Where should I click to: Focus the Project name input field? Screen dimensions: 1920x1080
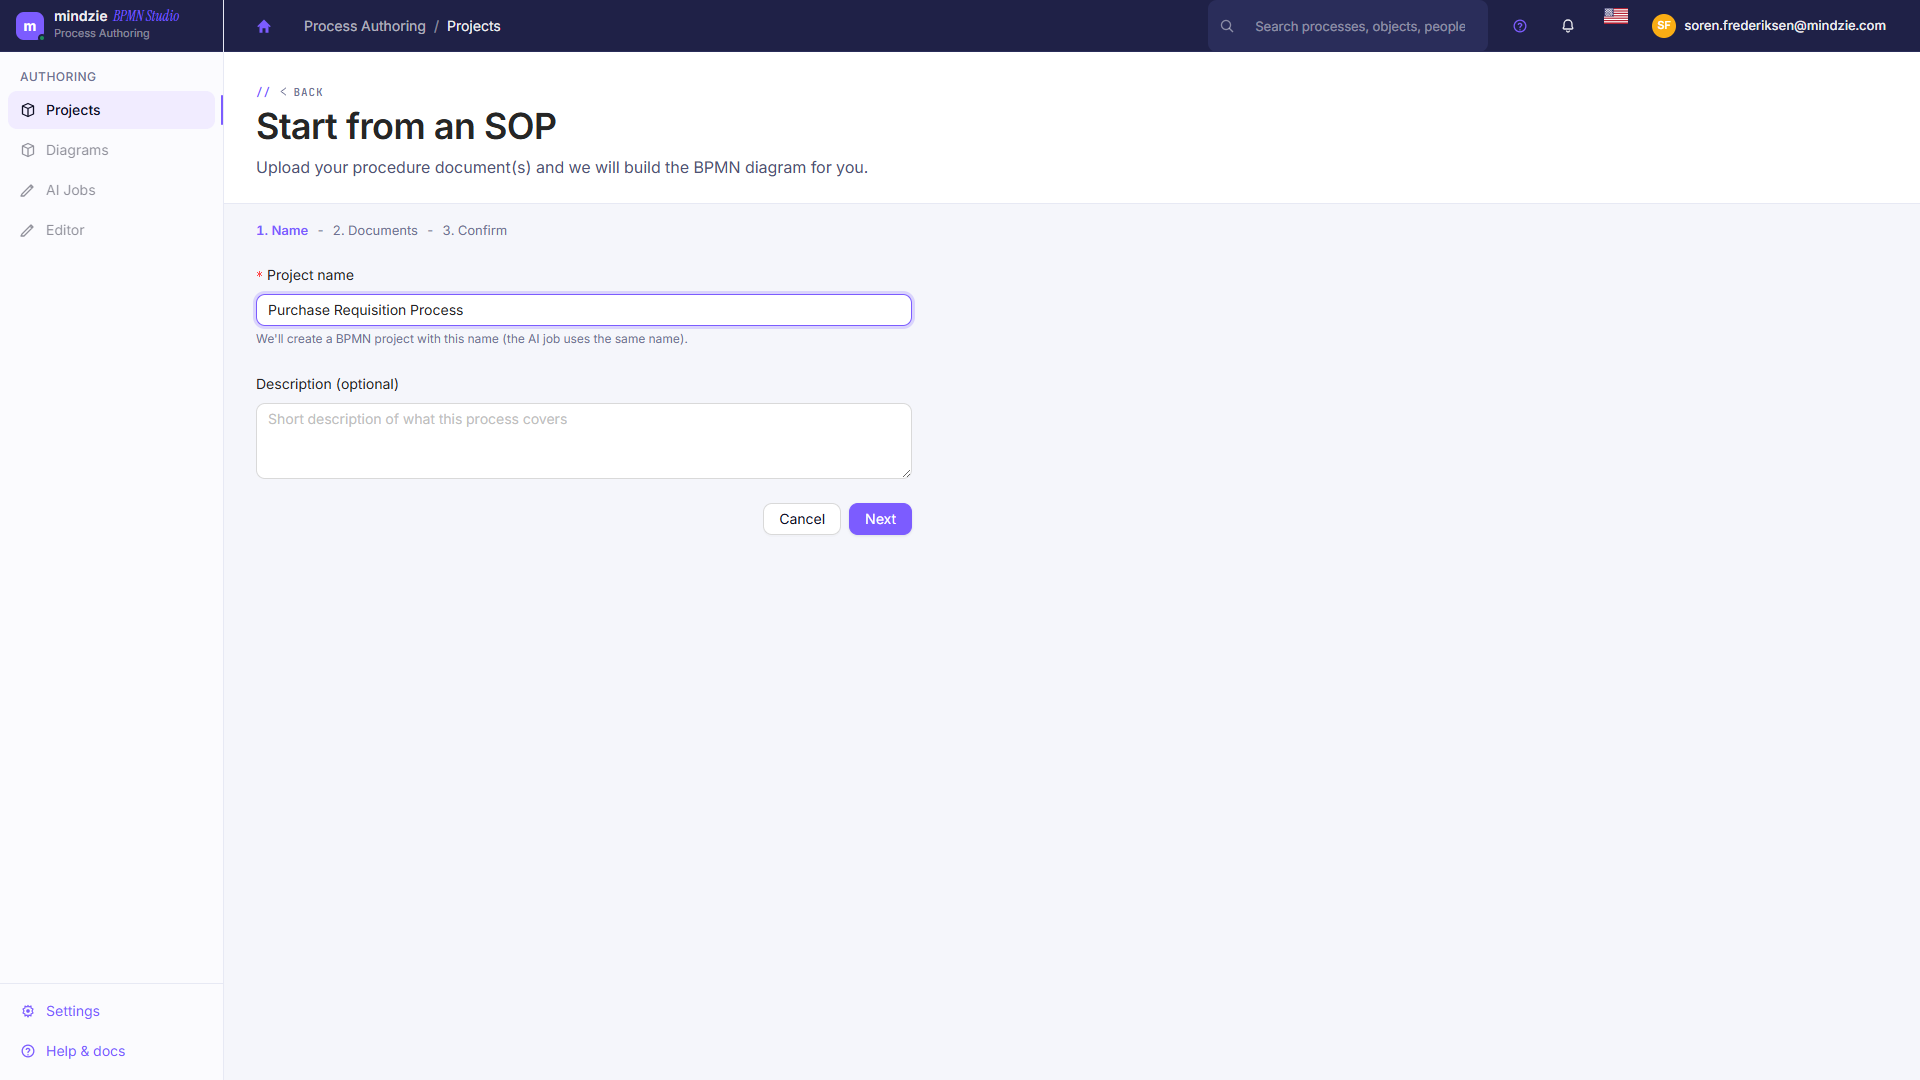click(584, 310)
